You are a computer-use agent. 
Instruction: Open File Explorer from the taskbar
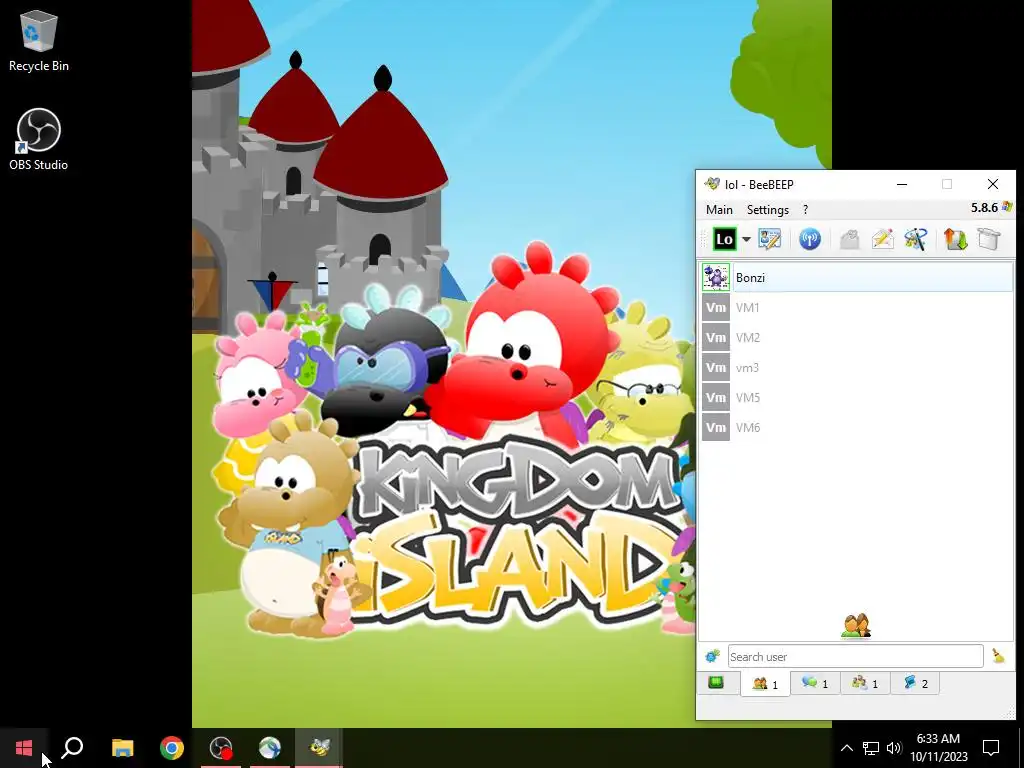(x=122, y=748)
